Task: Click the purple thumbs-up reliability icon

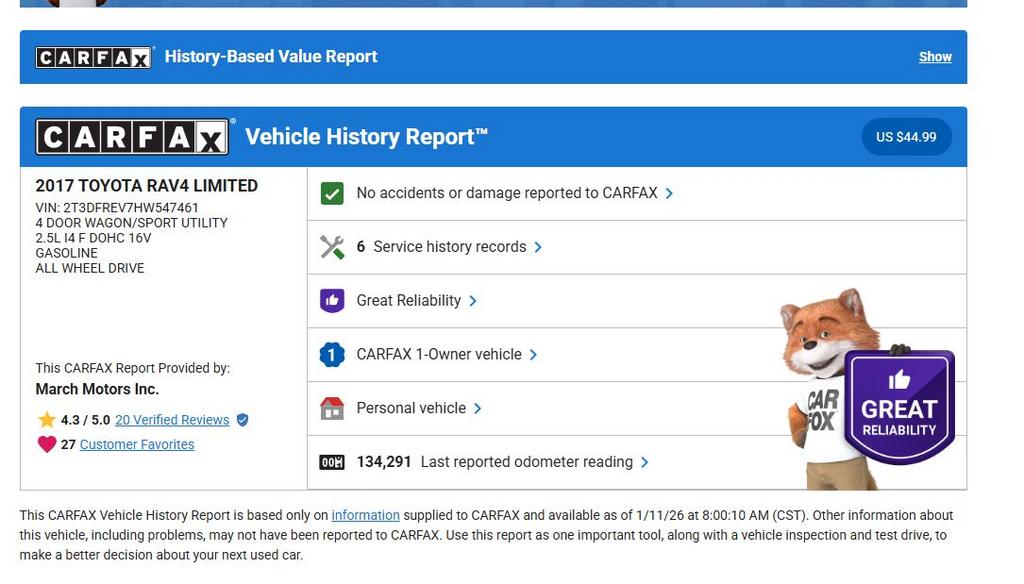Action: click(332, 301)
